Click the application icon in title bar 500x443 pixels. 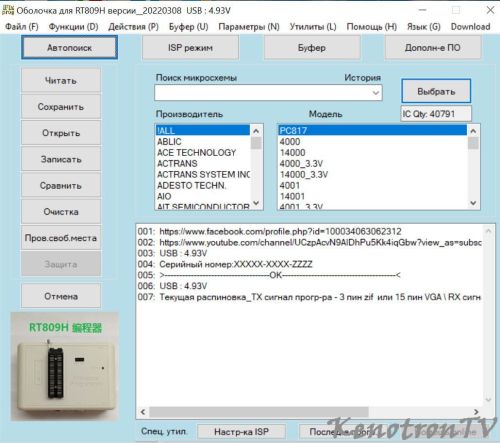8,10
